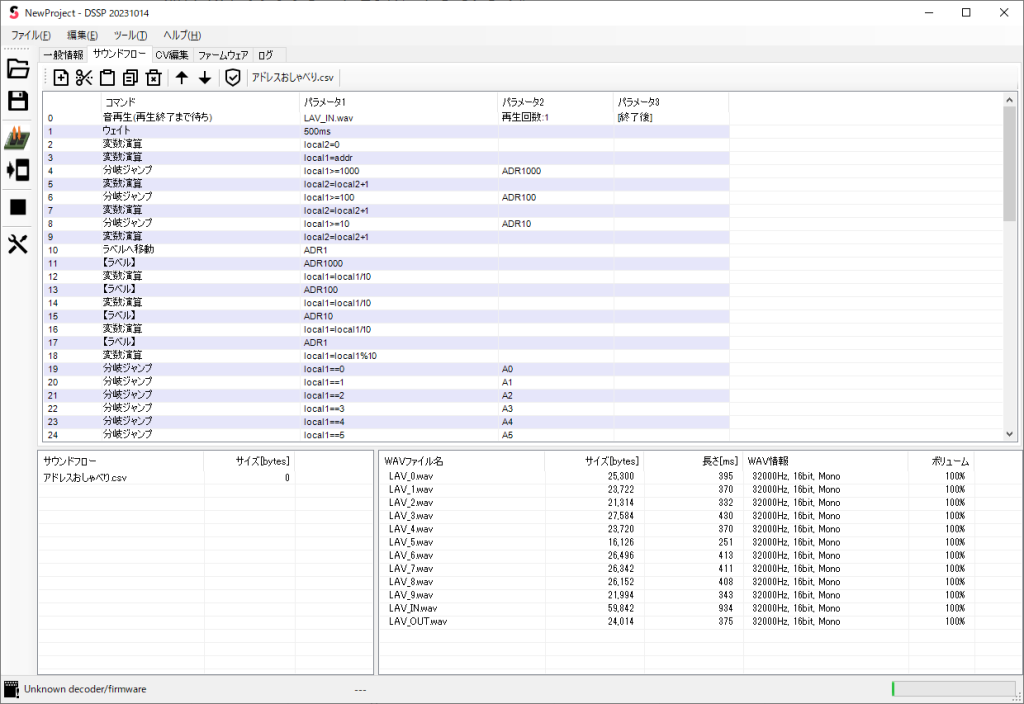Add a new row with plus icon

coord(61,78)
